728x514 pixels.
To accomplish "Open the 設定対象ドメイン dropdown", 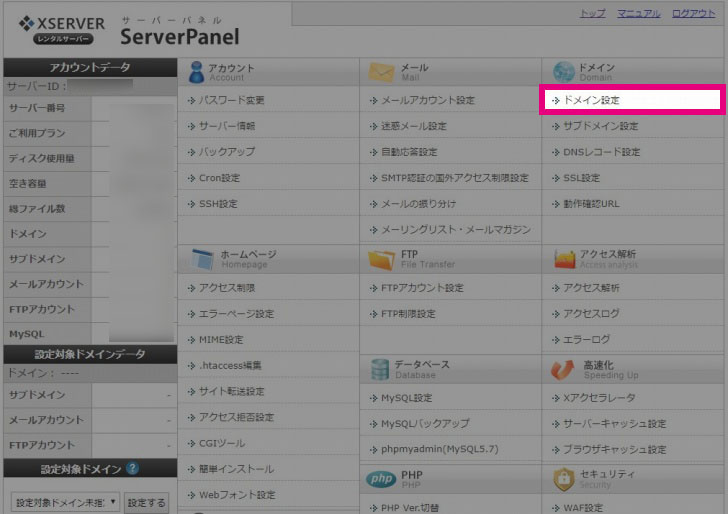I will tap(65, 502).
